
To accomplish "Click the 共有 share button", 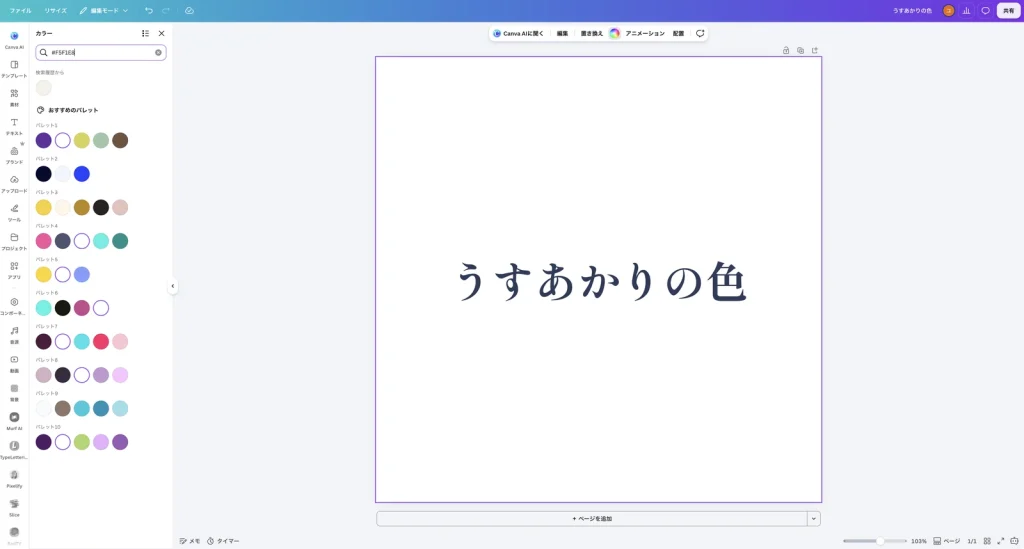I will click(x=1008, y=10).
